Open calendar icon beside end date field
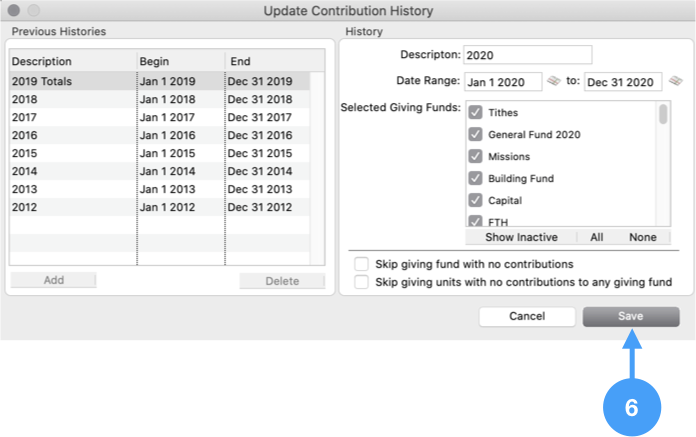696x437 pixels. pyautogui.click(x=675, y=81)
